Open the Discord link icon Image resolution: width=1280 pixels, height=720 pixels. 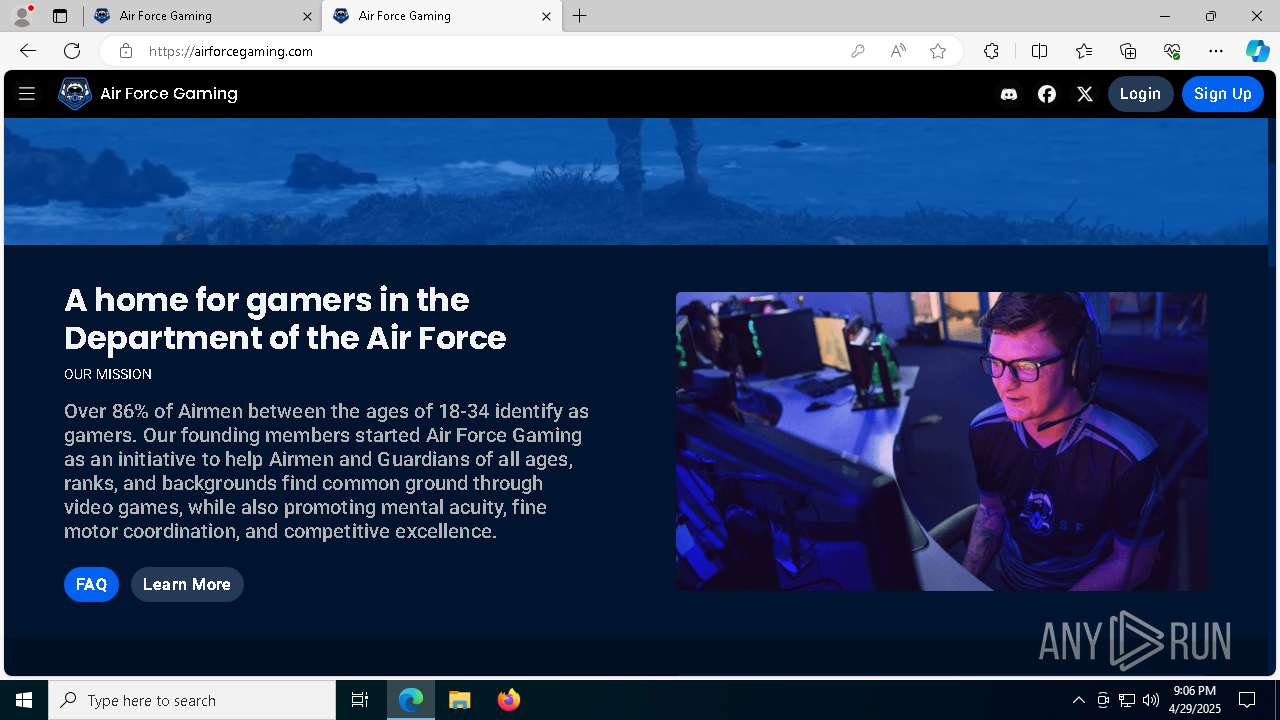(x=1009, y=94)
